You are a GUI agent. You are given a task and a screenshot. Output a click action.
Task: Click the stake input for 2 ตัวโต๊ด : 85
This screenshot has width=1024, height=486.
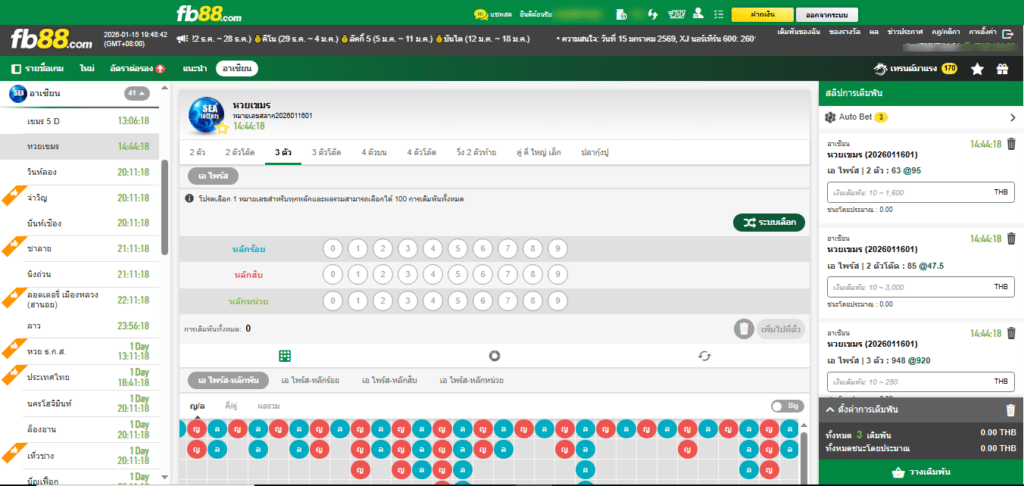921,287
